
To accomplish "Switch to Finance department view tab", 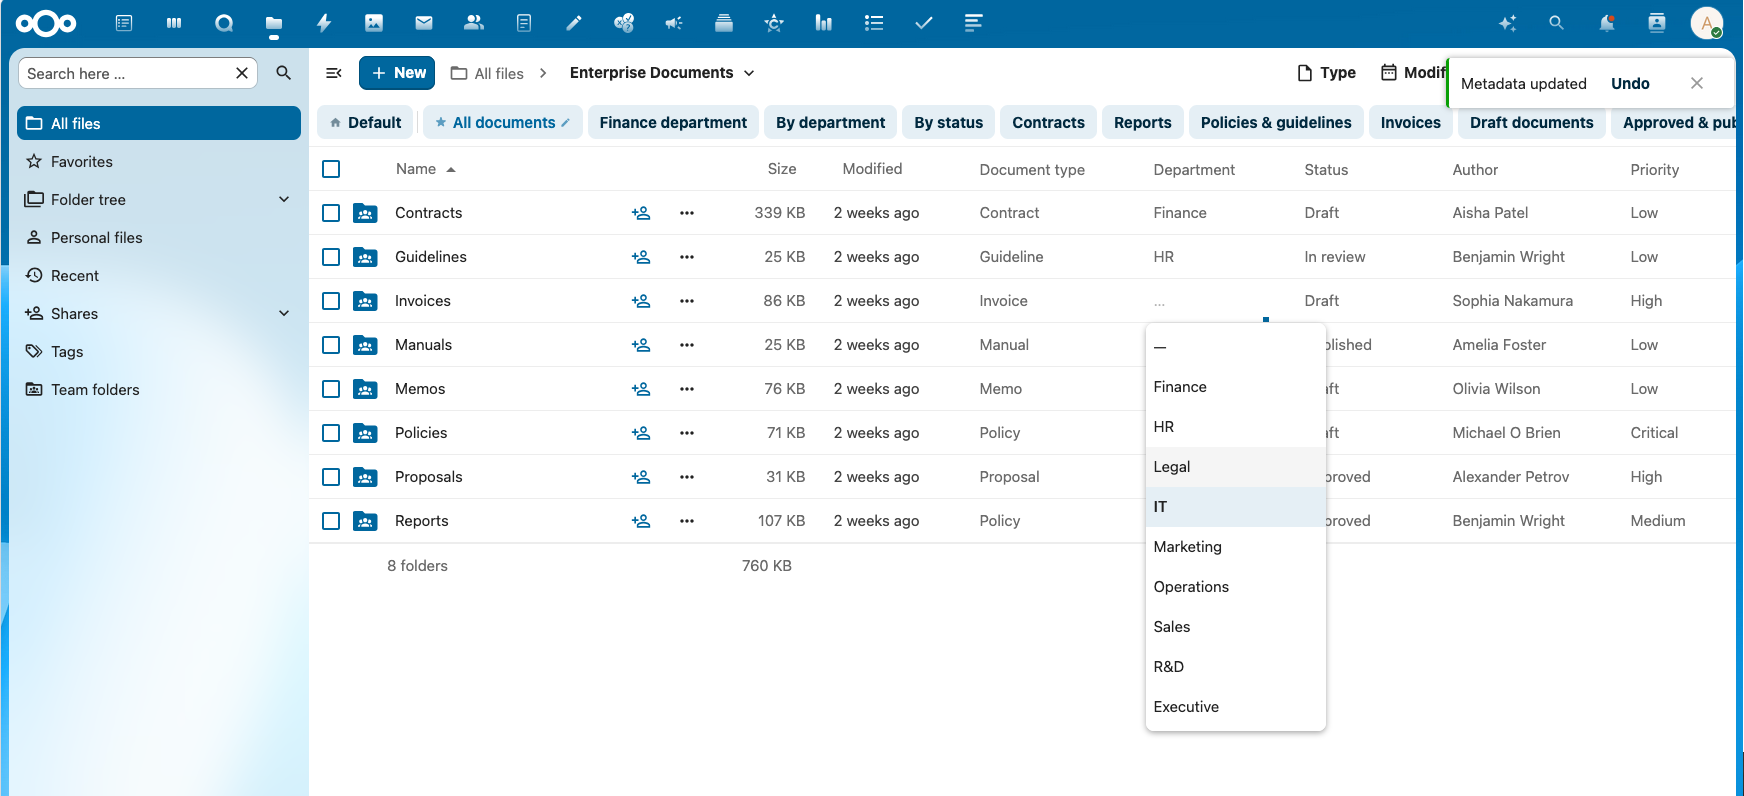I will pos(673,122).
